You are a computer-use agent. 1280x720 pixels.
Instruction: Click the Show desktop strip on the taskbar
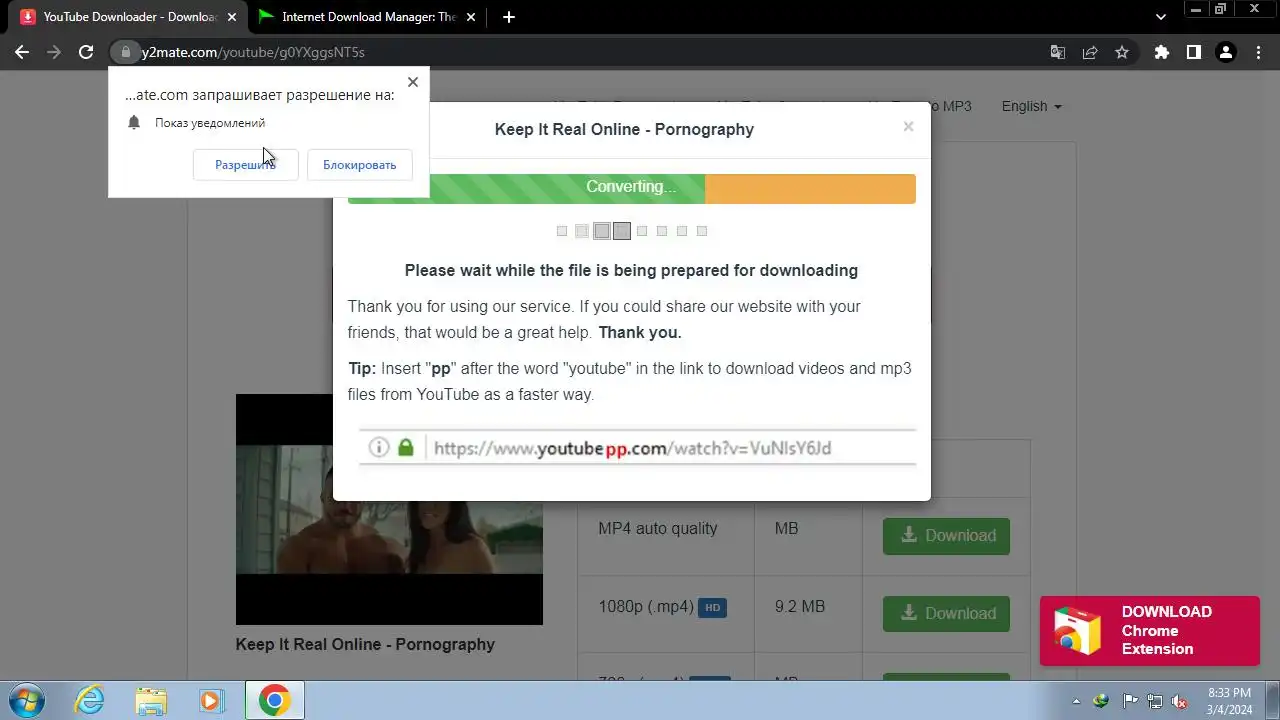tap(1272, 701)
